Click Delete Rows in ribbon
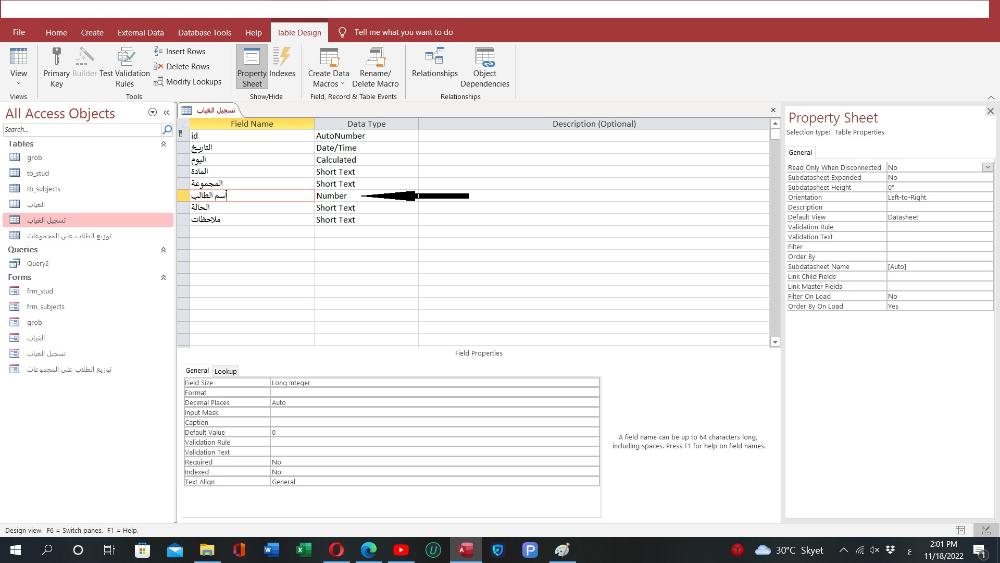Image resolution: width=1000 pixels, height=563 pixels. point(181,66)
